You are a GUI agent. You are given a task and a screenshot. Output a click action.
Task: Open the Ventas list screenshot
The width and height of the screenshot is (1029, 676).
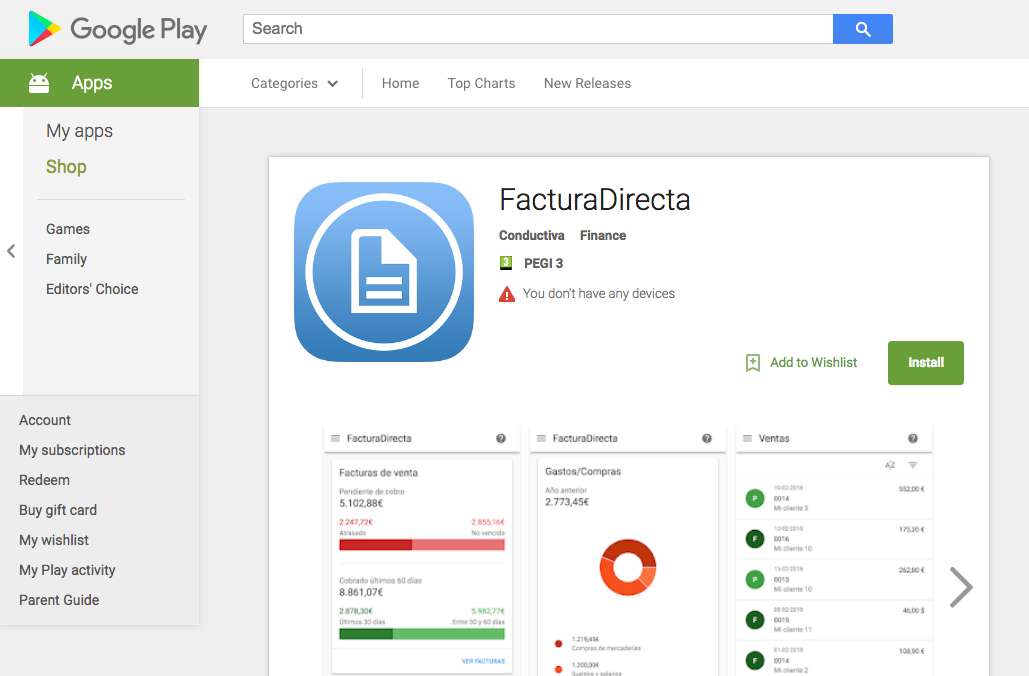coord(833,550)
